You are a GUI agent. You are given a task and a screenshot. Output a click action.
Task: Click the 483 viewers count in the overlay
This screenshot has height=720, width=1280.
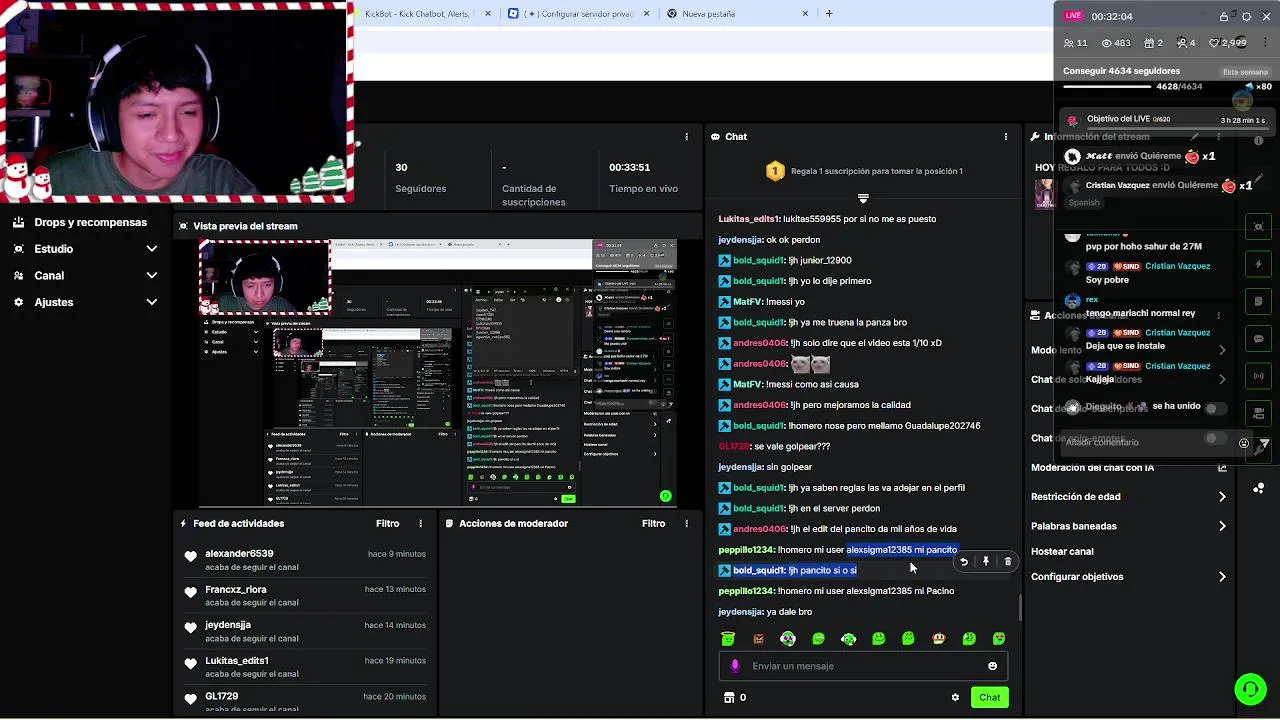[1116, 43]
